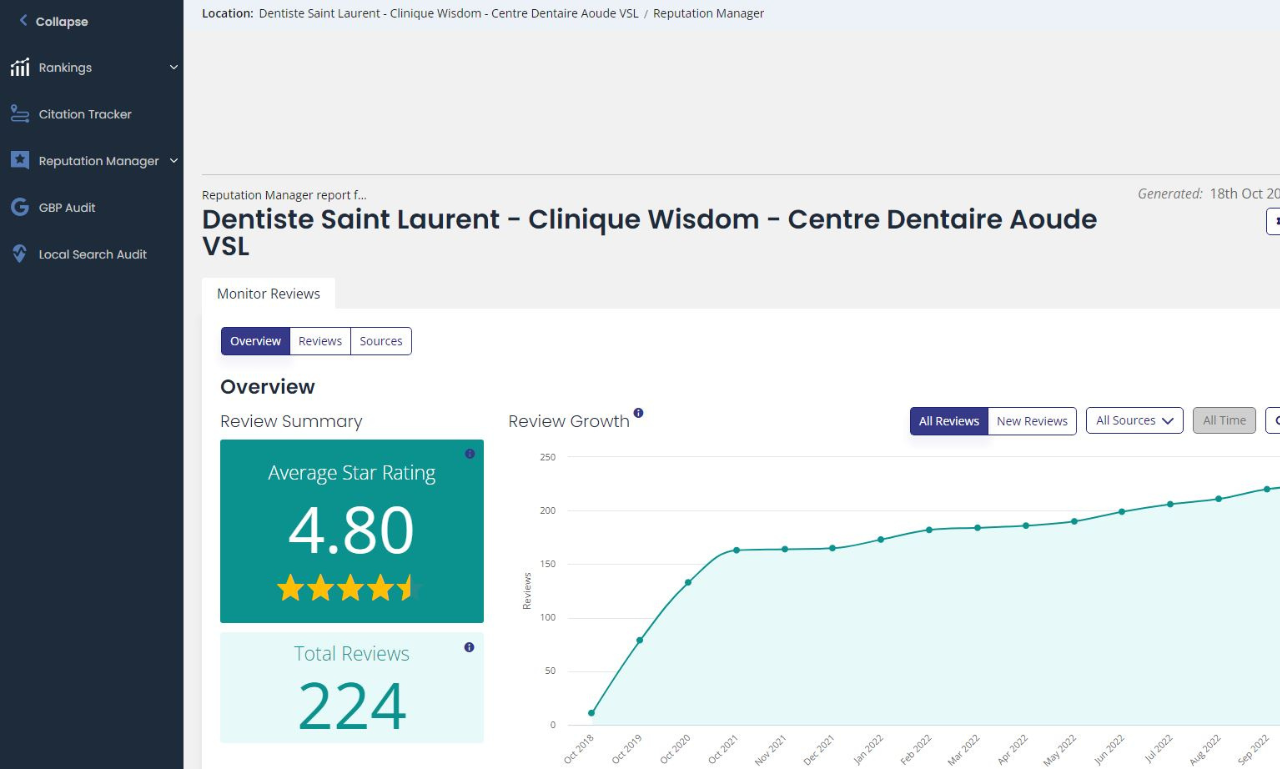The image size is (1280, 769).
Task: Expand the Reputation Manager sidebar menu
Action: [174, 160]
